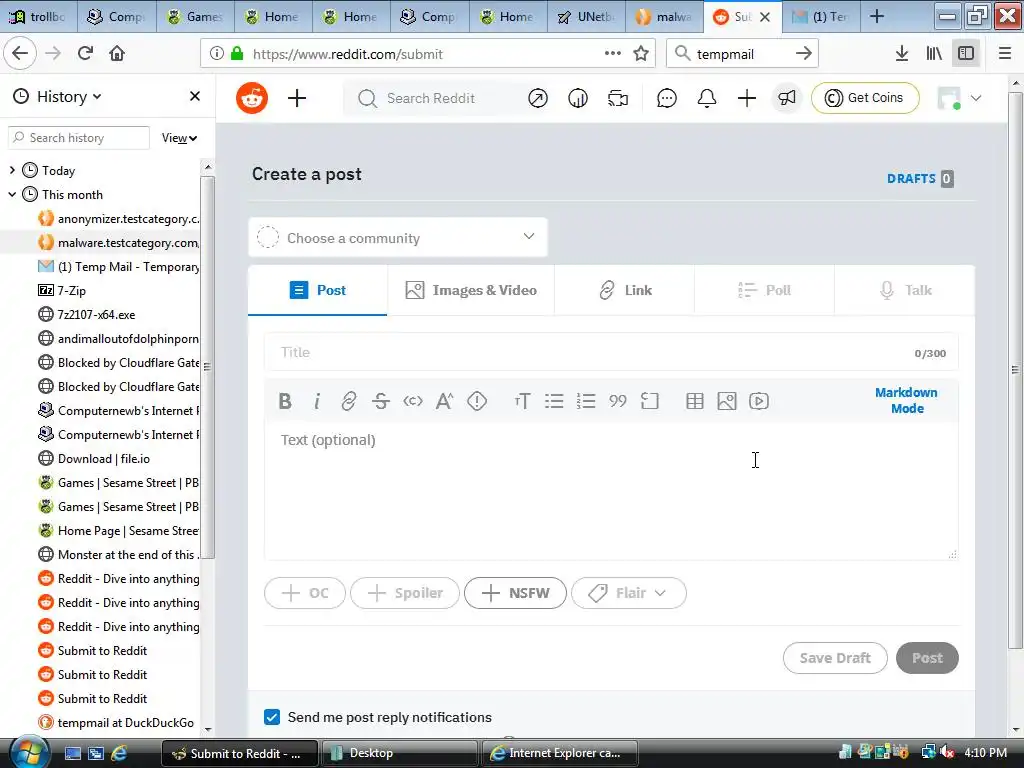Screen dimensions: 1024x768
Task: Open the history View dropdown
Action: click(179, 138)
